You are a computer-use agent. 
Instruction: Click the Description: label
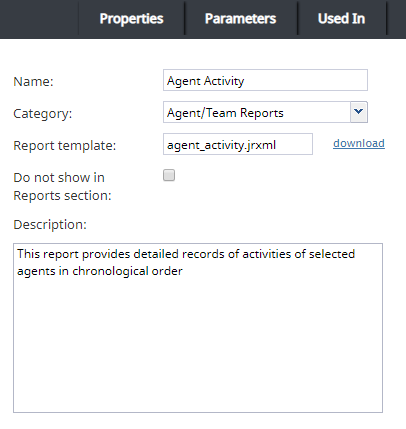tap(50, 225)
